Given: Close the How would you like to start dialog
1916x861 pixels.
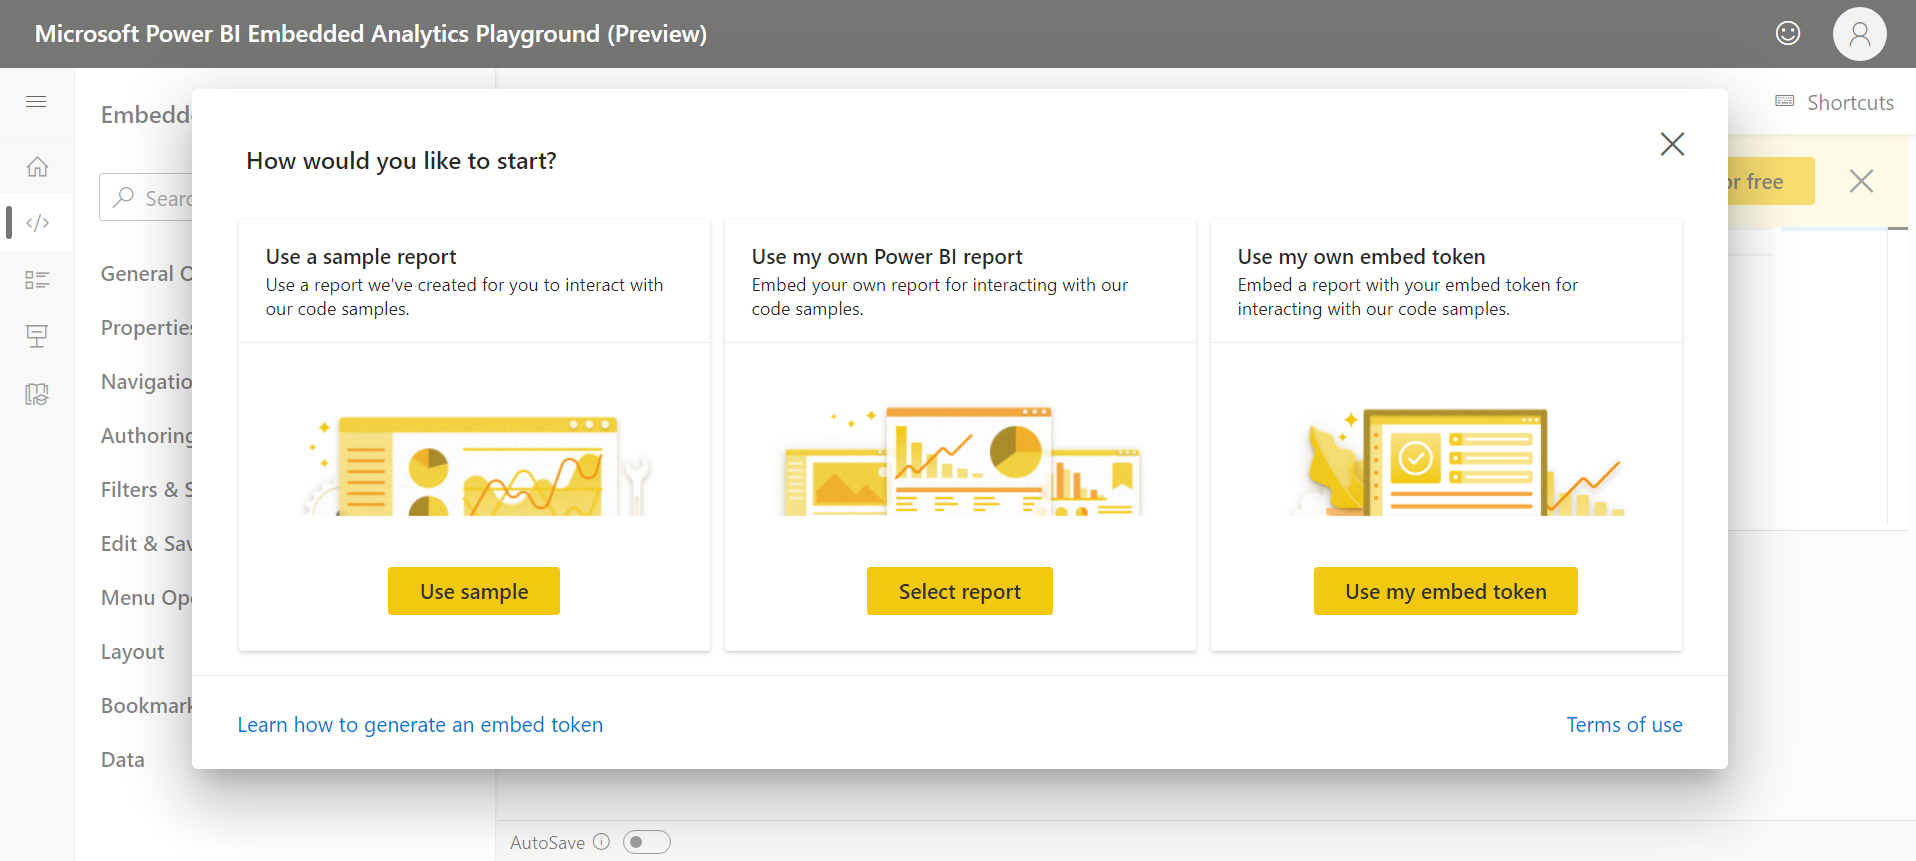Looking at the screenshot, I should coord(1672,144).
